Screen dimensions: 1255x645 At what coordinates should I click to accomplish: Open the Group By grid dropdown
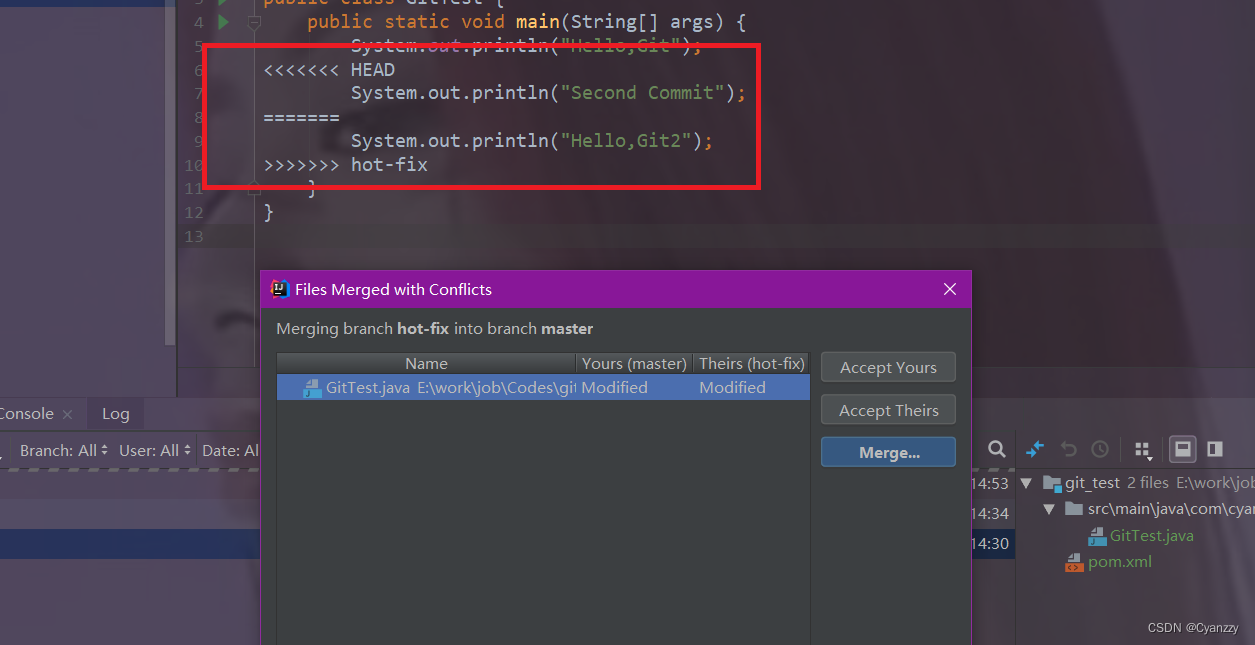(x=1143, y=450)
